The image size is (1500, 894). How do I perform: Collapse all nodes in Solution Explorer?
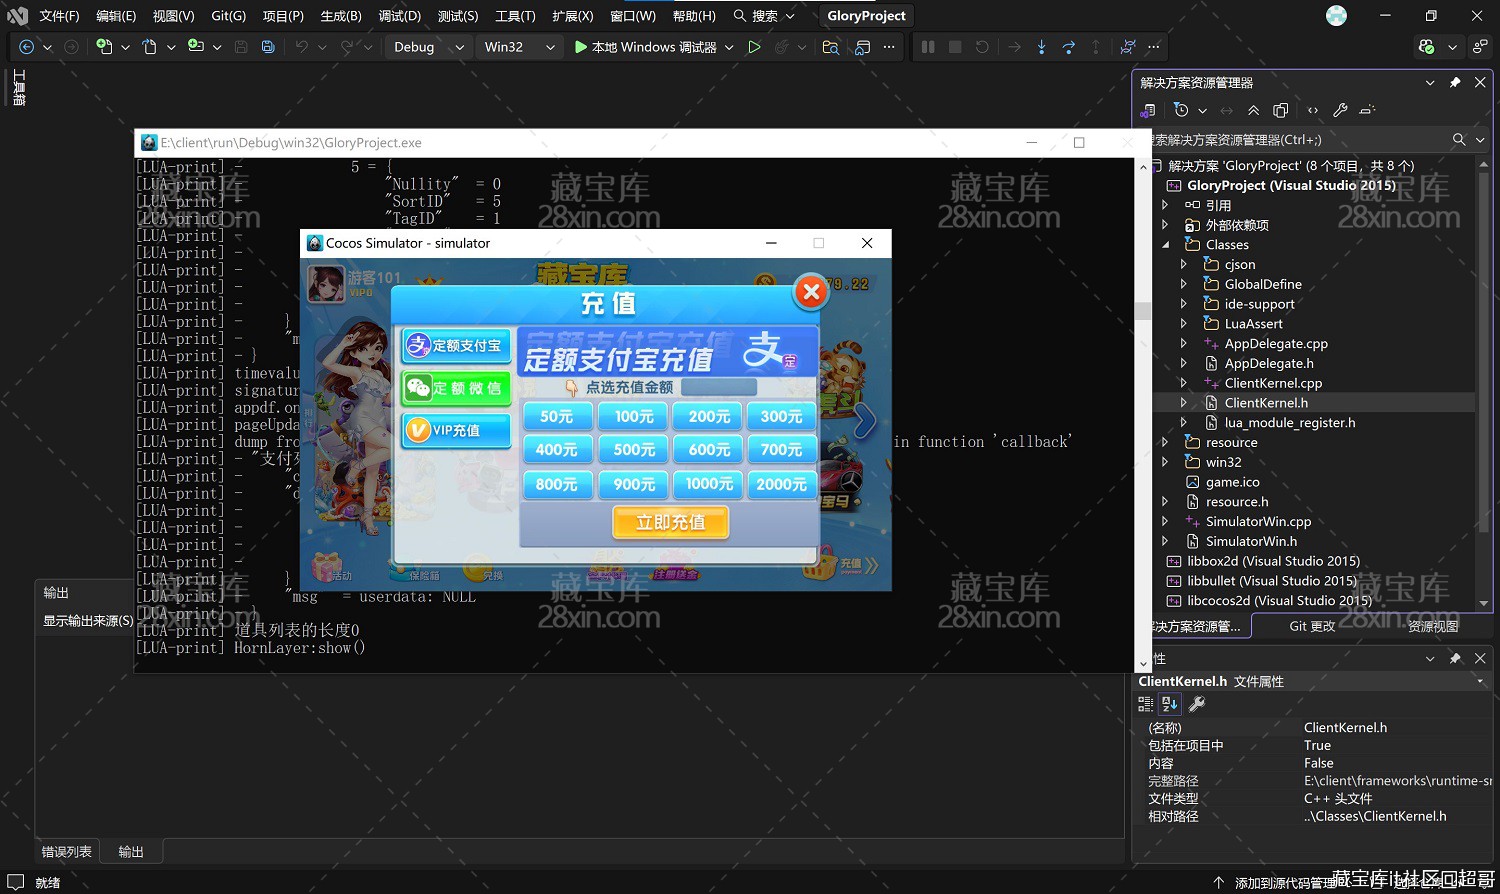[x=1254, y=110]
